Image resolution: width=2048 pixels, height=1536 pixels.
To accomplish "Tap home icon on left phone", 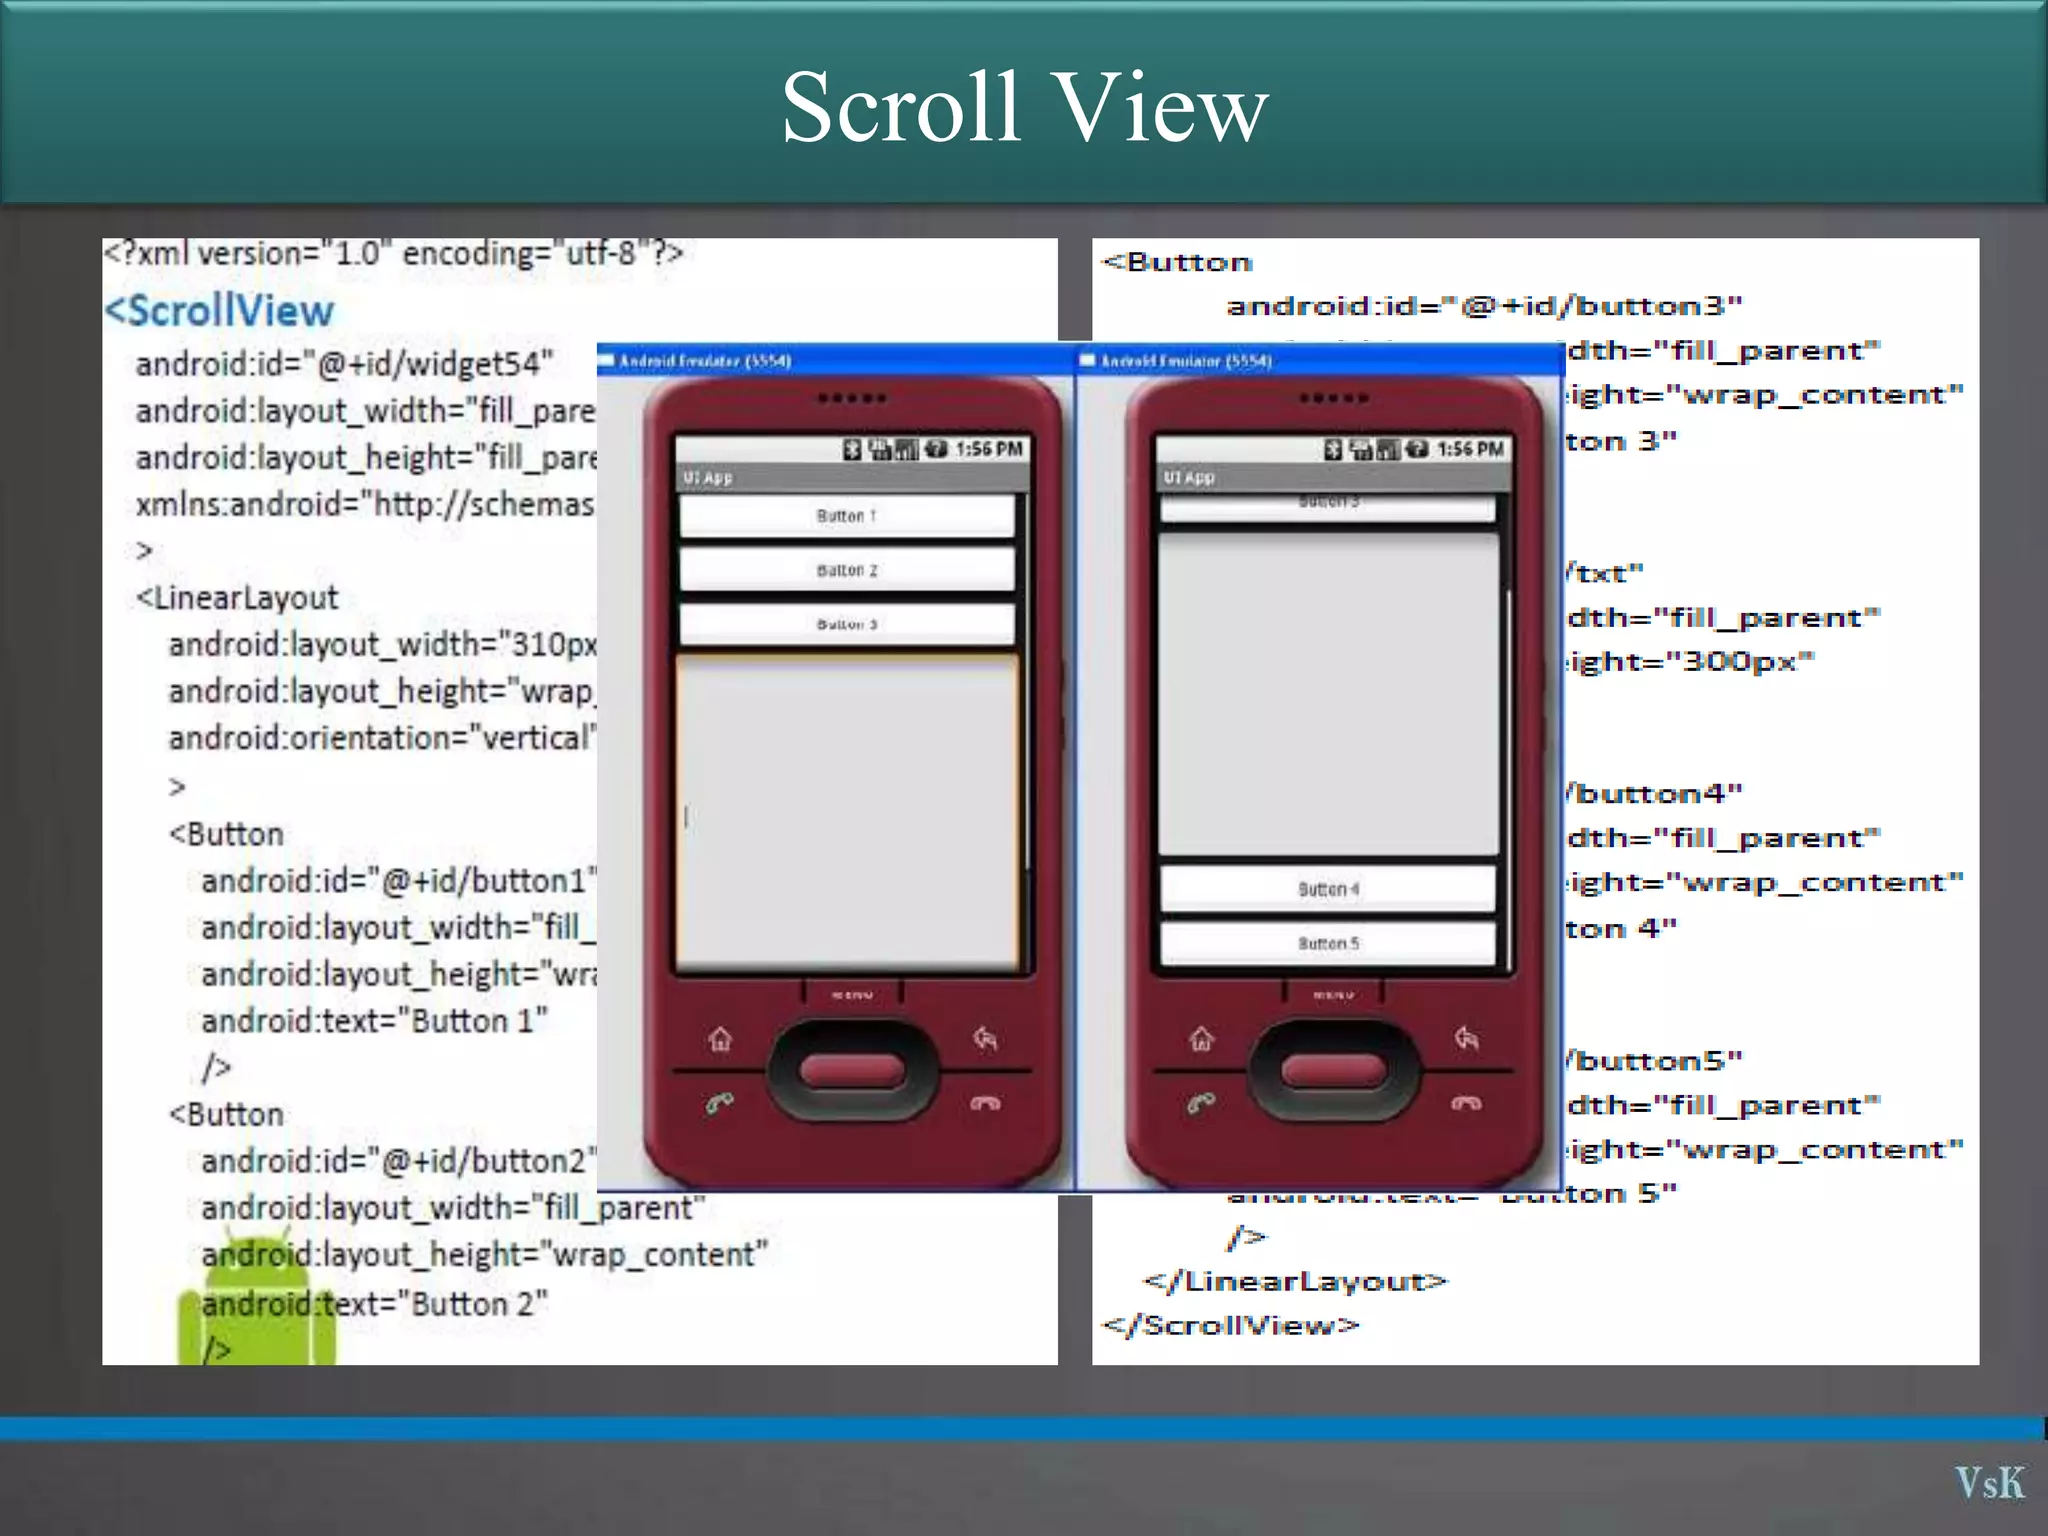I will coord(720,1039).
